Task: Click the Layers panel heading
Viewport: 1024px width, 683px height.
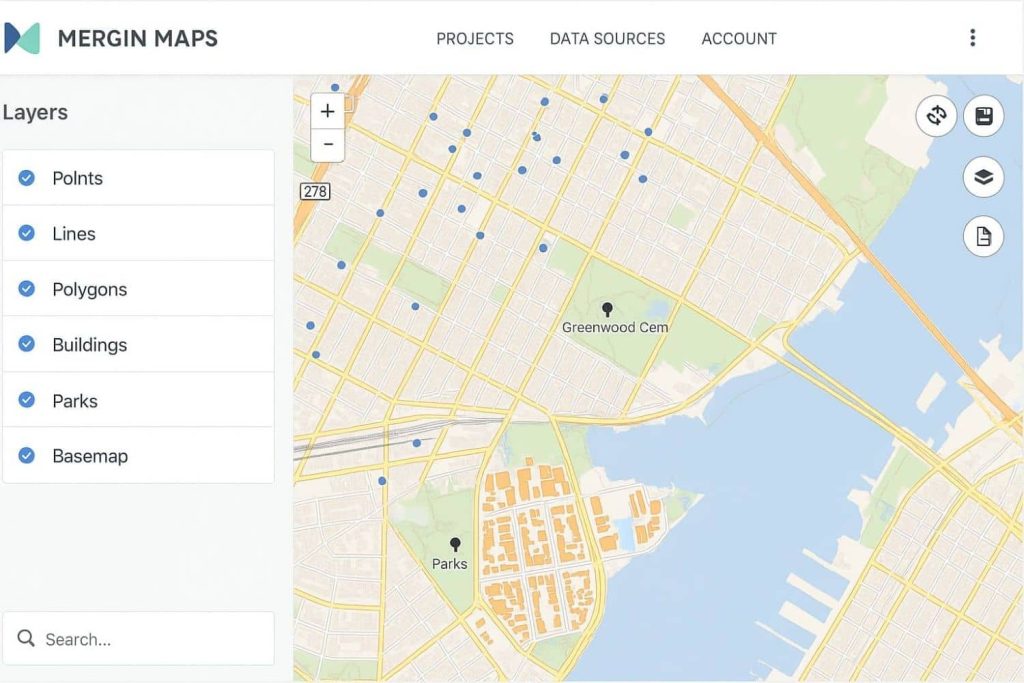Action: coord(35,112)
